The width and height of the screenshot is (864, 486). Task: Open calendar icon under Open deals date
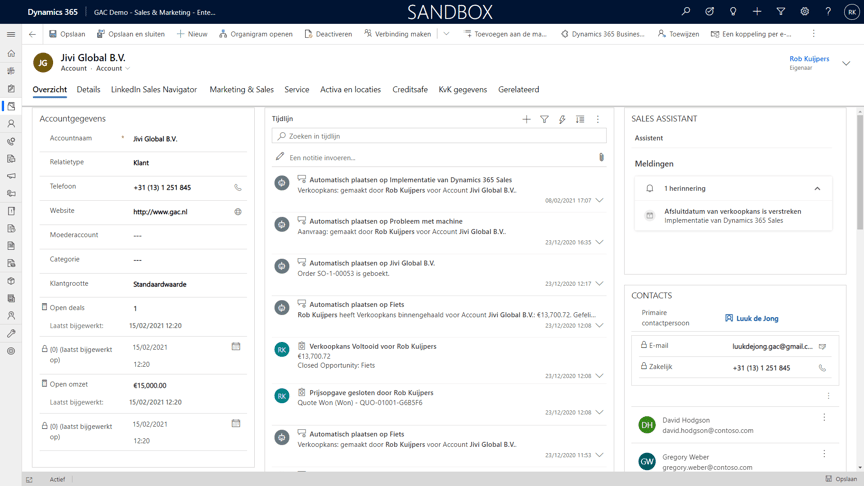(x=236, y=347)
